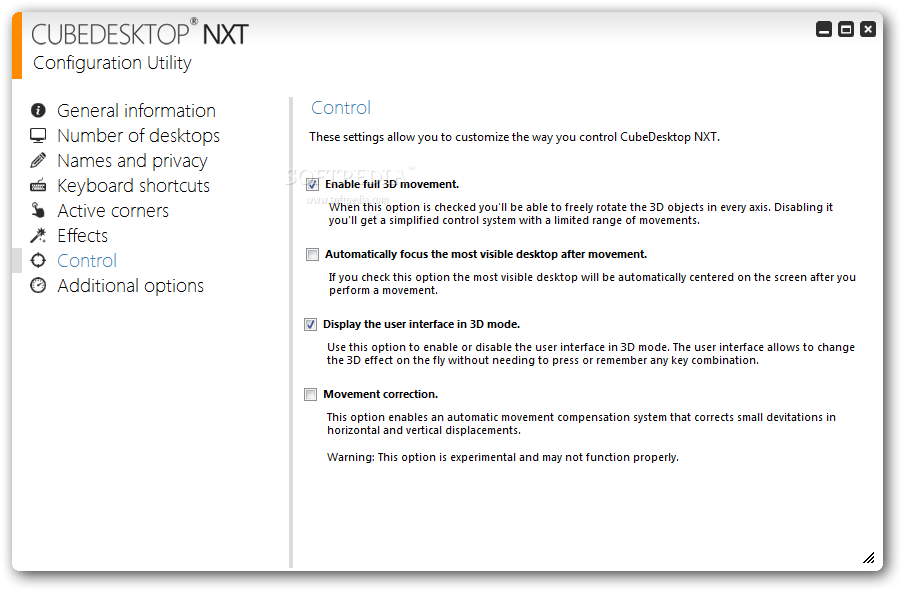Go to Number of desktops settings

click(x=138, y=135)
